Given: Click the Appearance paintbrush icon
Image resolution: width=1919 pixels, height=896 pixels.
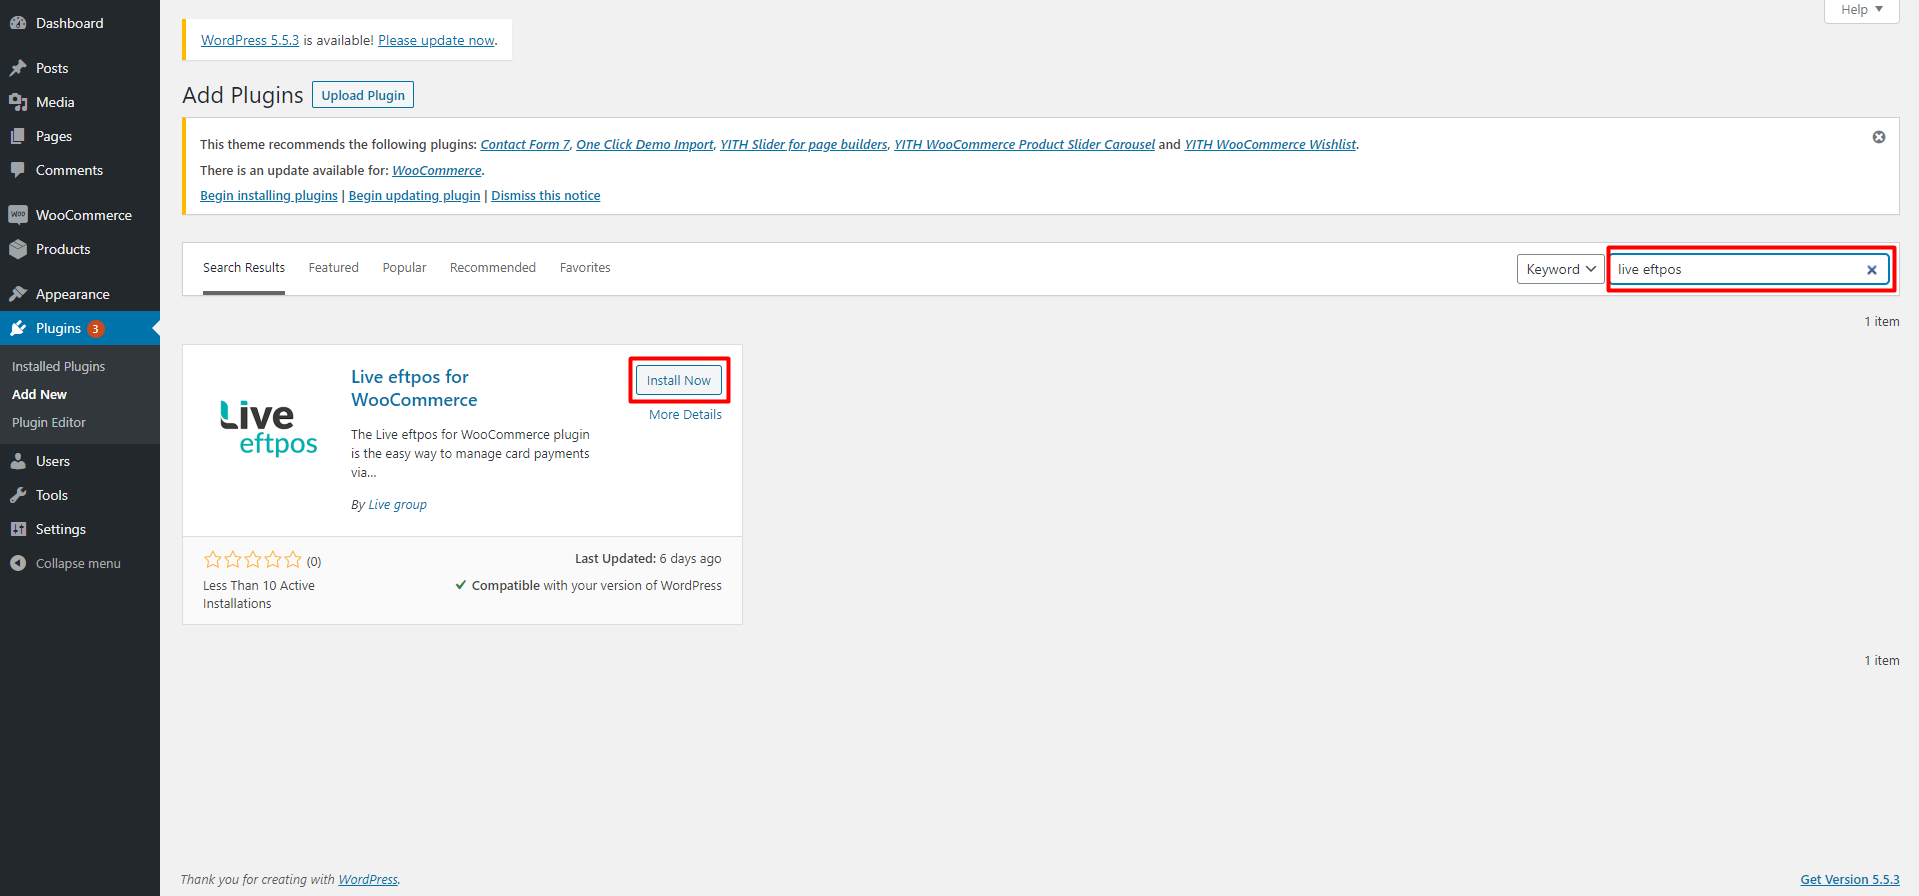Looking at the screenshot, I should (18, 294).
